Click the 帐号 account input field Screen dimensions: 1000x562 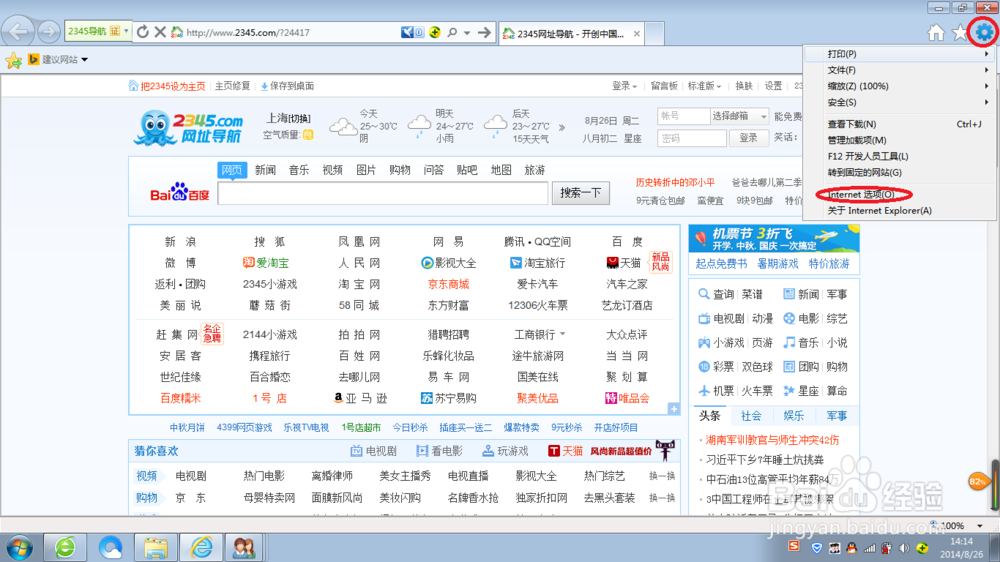[683, 116]
